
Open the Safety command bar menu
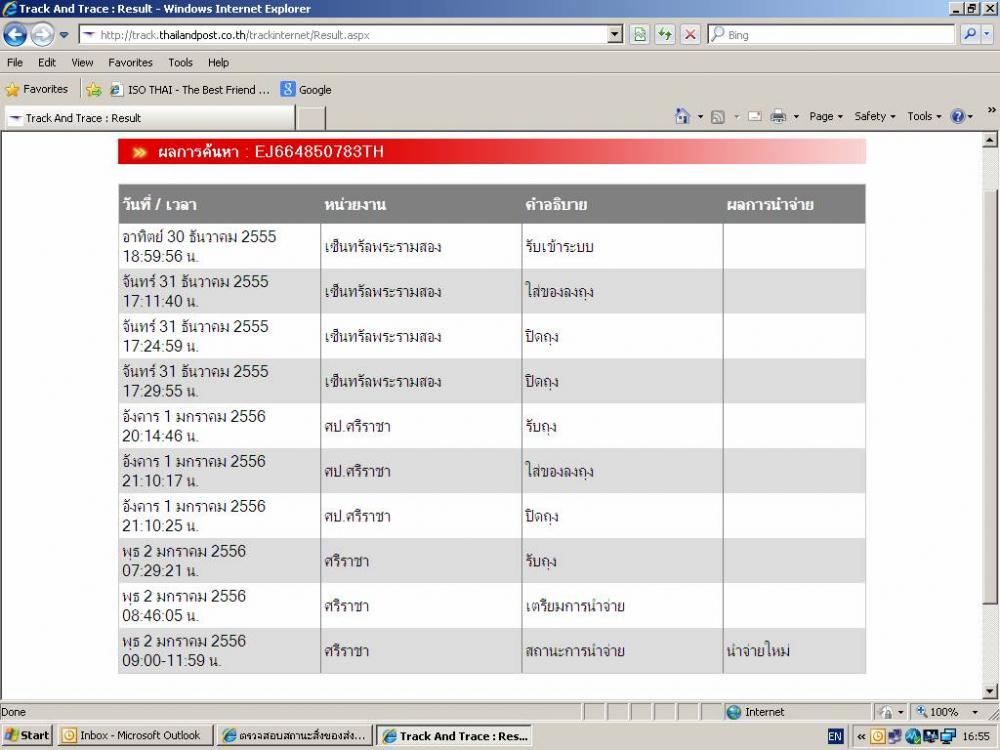pos(875,116)
